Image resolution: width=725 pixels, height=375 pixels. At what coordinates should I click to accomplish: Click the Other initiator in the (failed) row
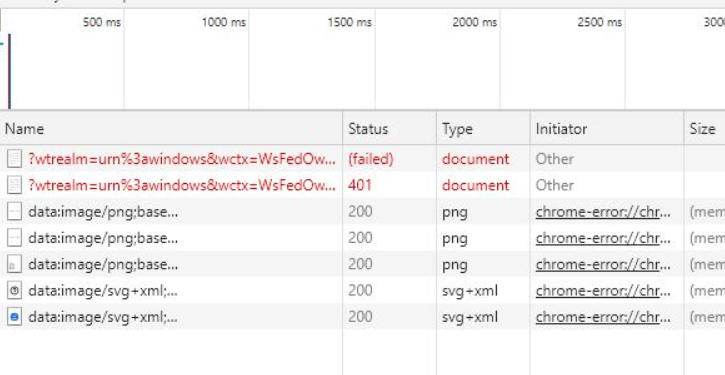555,159
